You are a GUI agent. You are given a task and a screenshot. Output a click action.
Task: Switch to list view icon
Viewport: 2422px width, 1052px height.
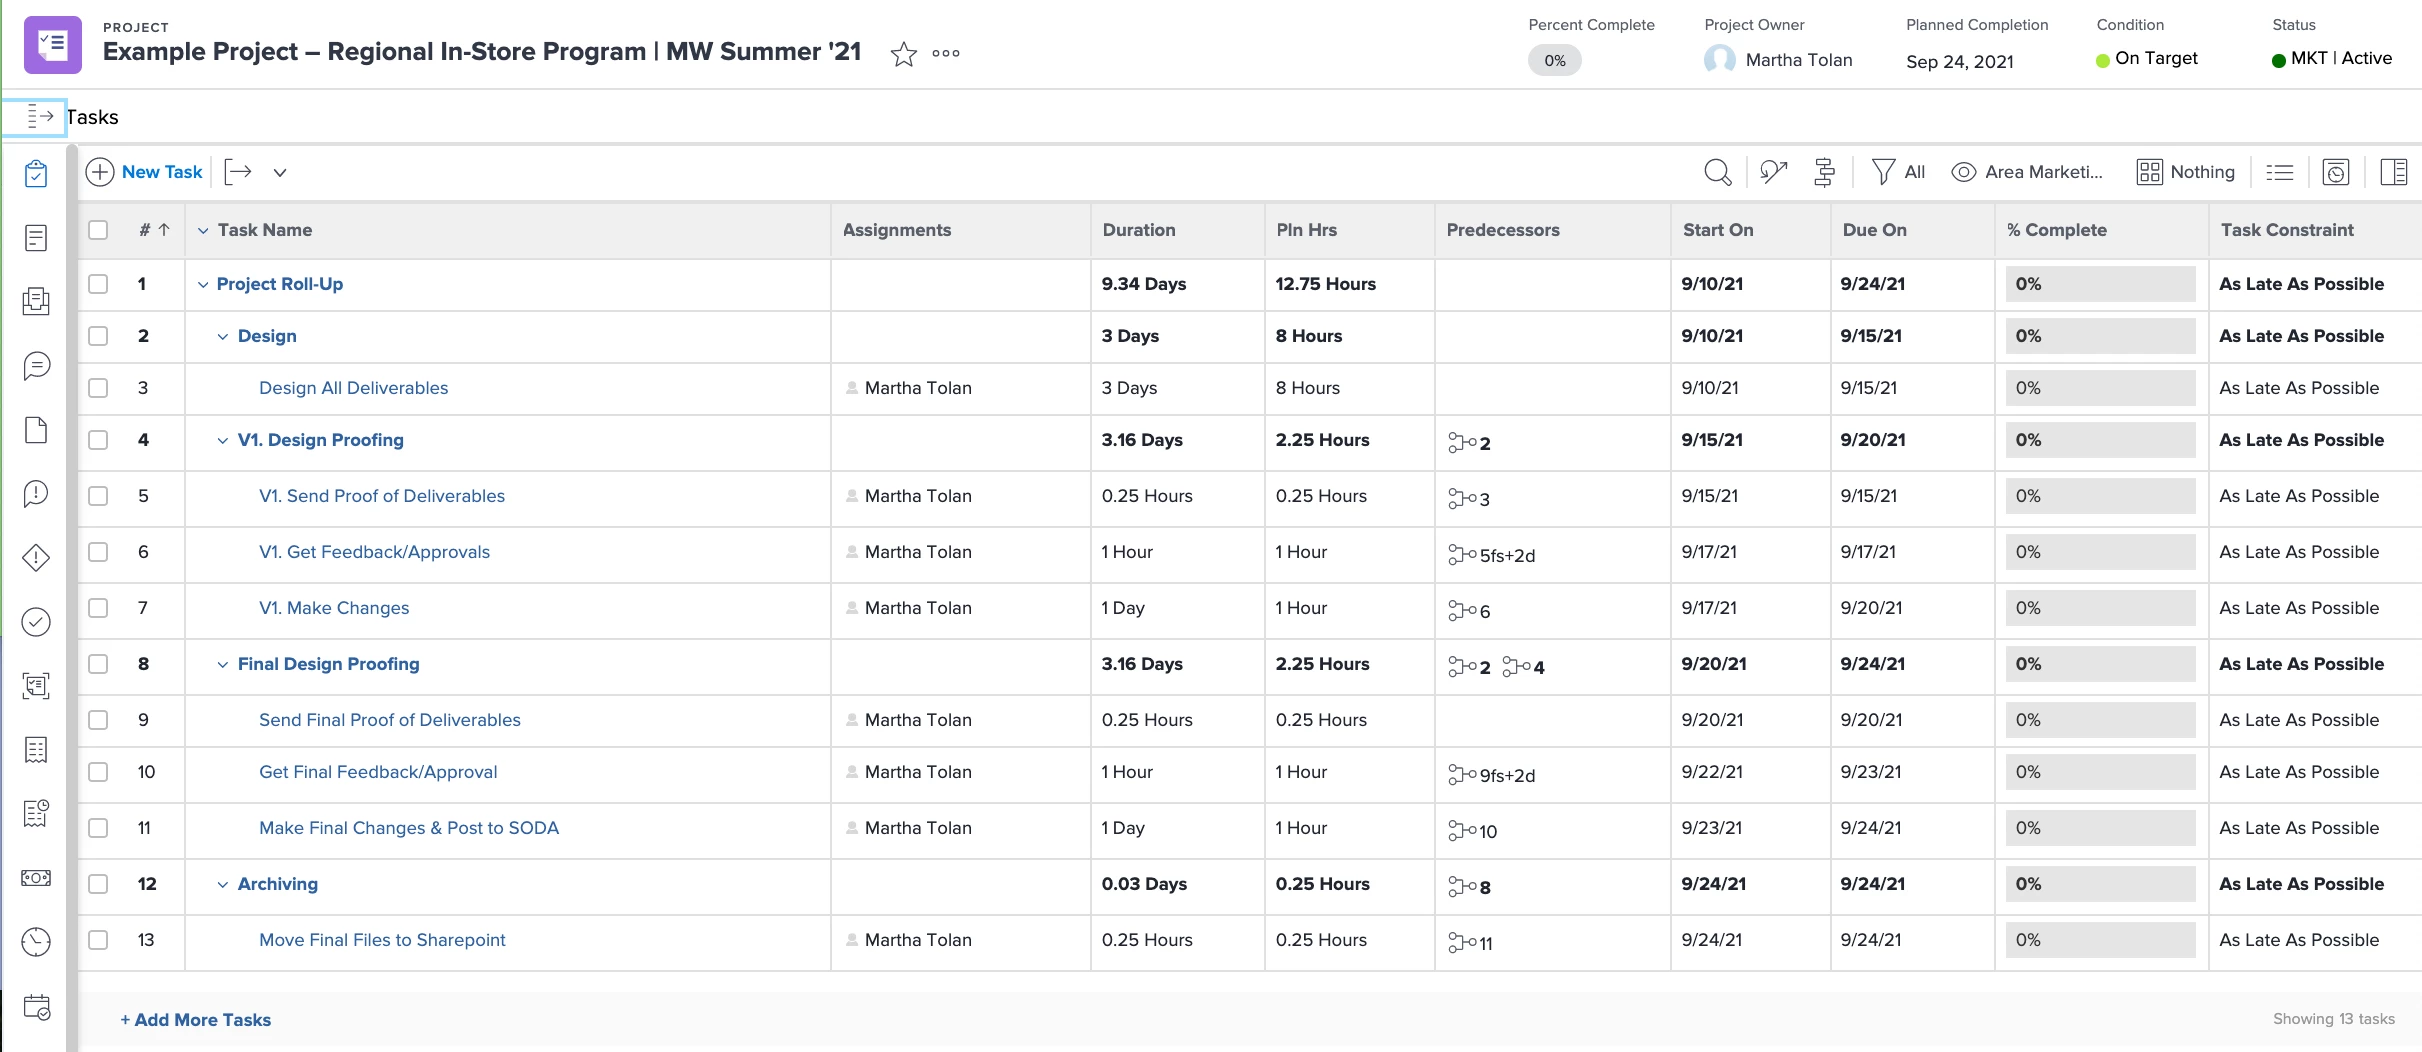pos(2279,172)
